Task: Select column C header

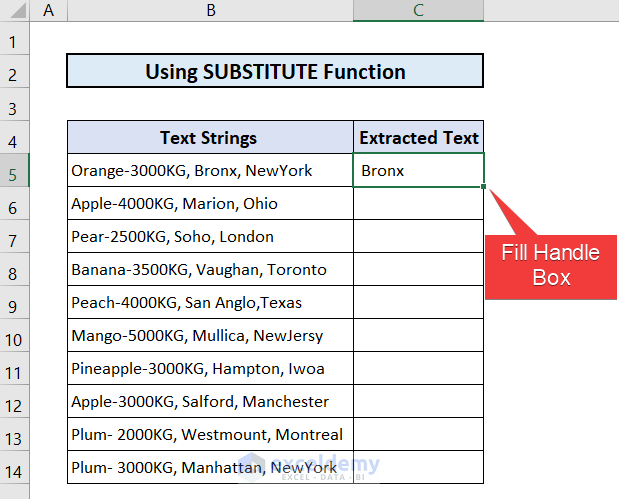Action: click(418, 11)
